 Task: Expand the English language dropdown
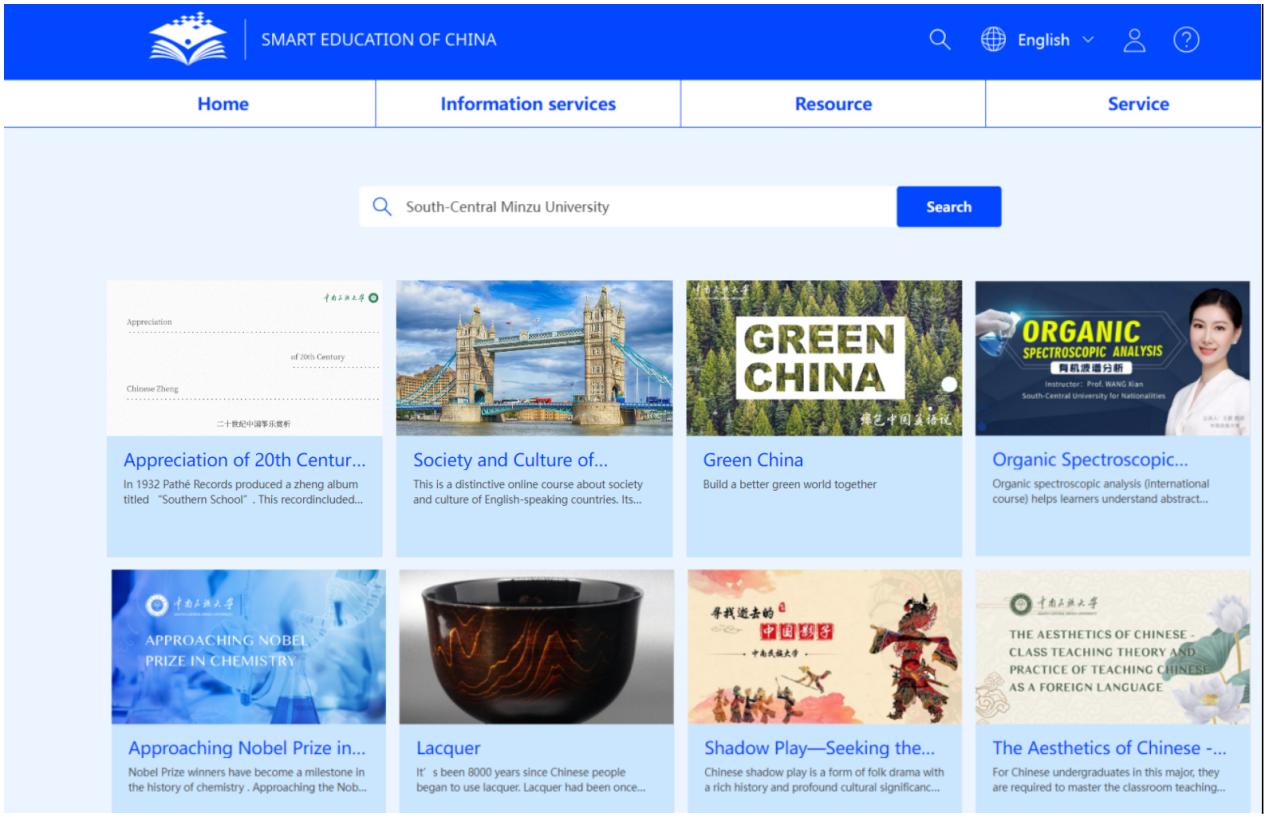pyautogui.click(x=1055, y=40)
